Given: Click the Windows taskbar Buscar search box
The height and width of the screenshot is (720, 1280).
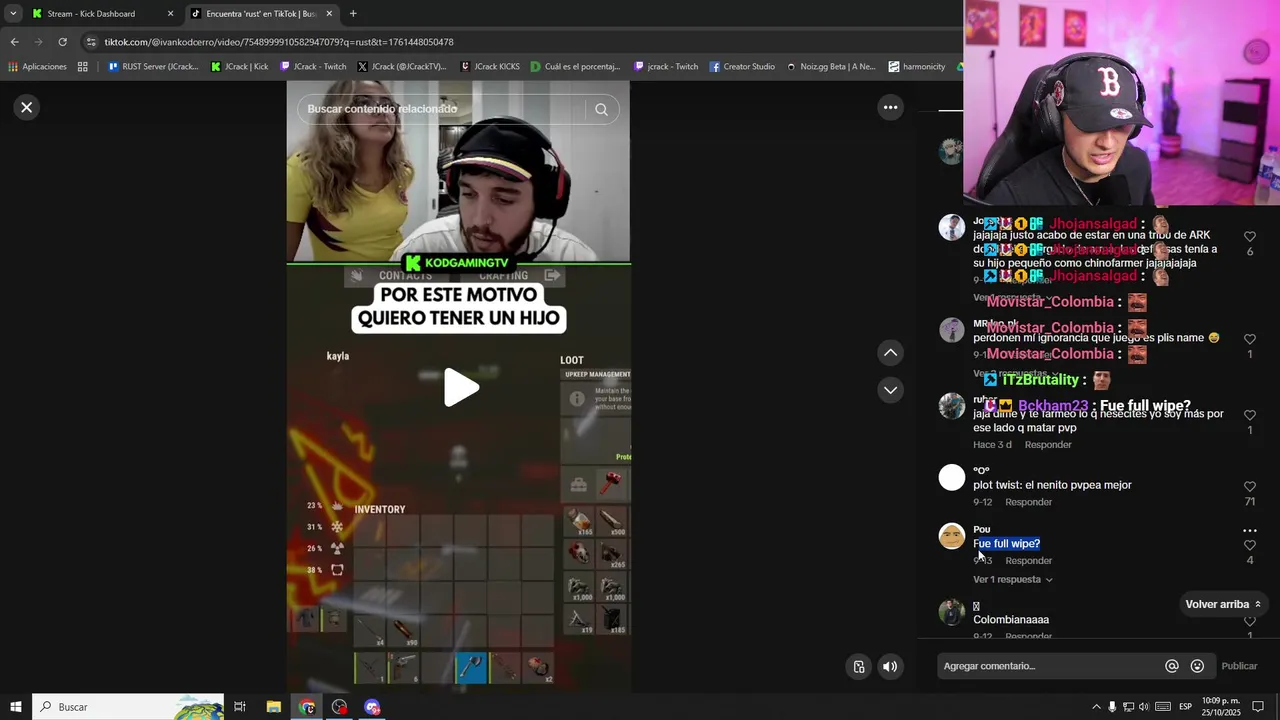Looking at the screenshot, I should (128, 707).
